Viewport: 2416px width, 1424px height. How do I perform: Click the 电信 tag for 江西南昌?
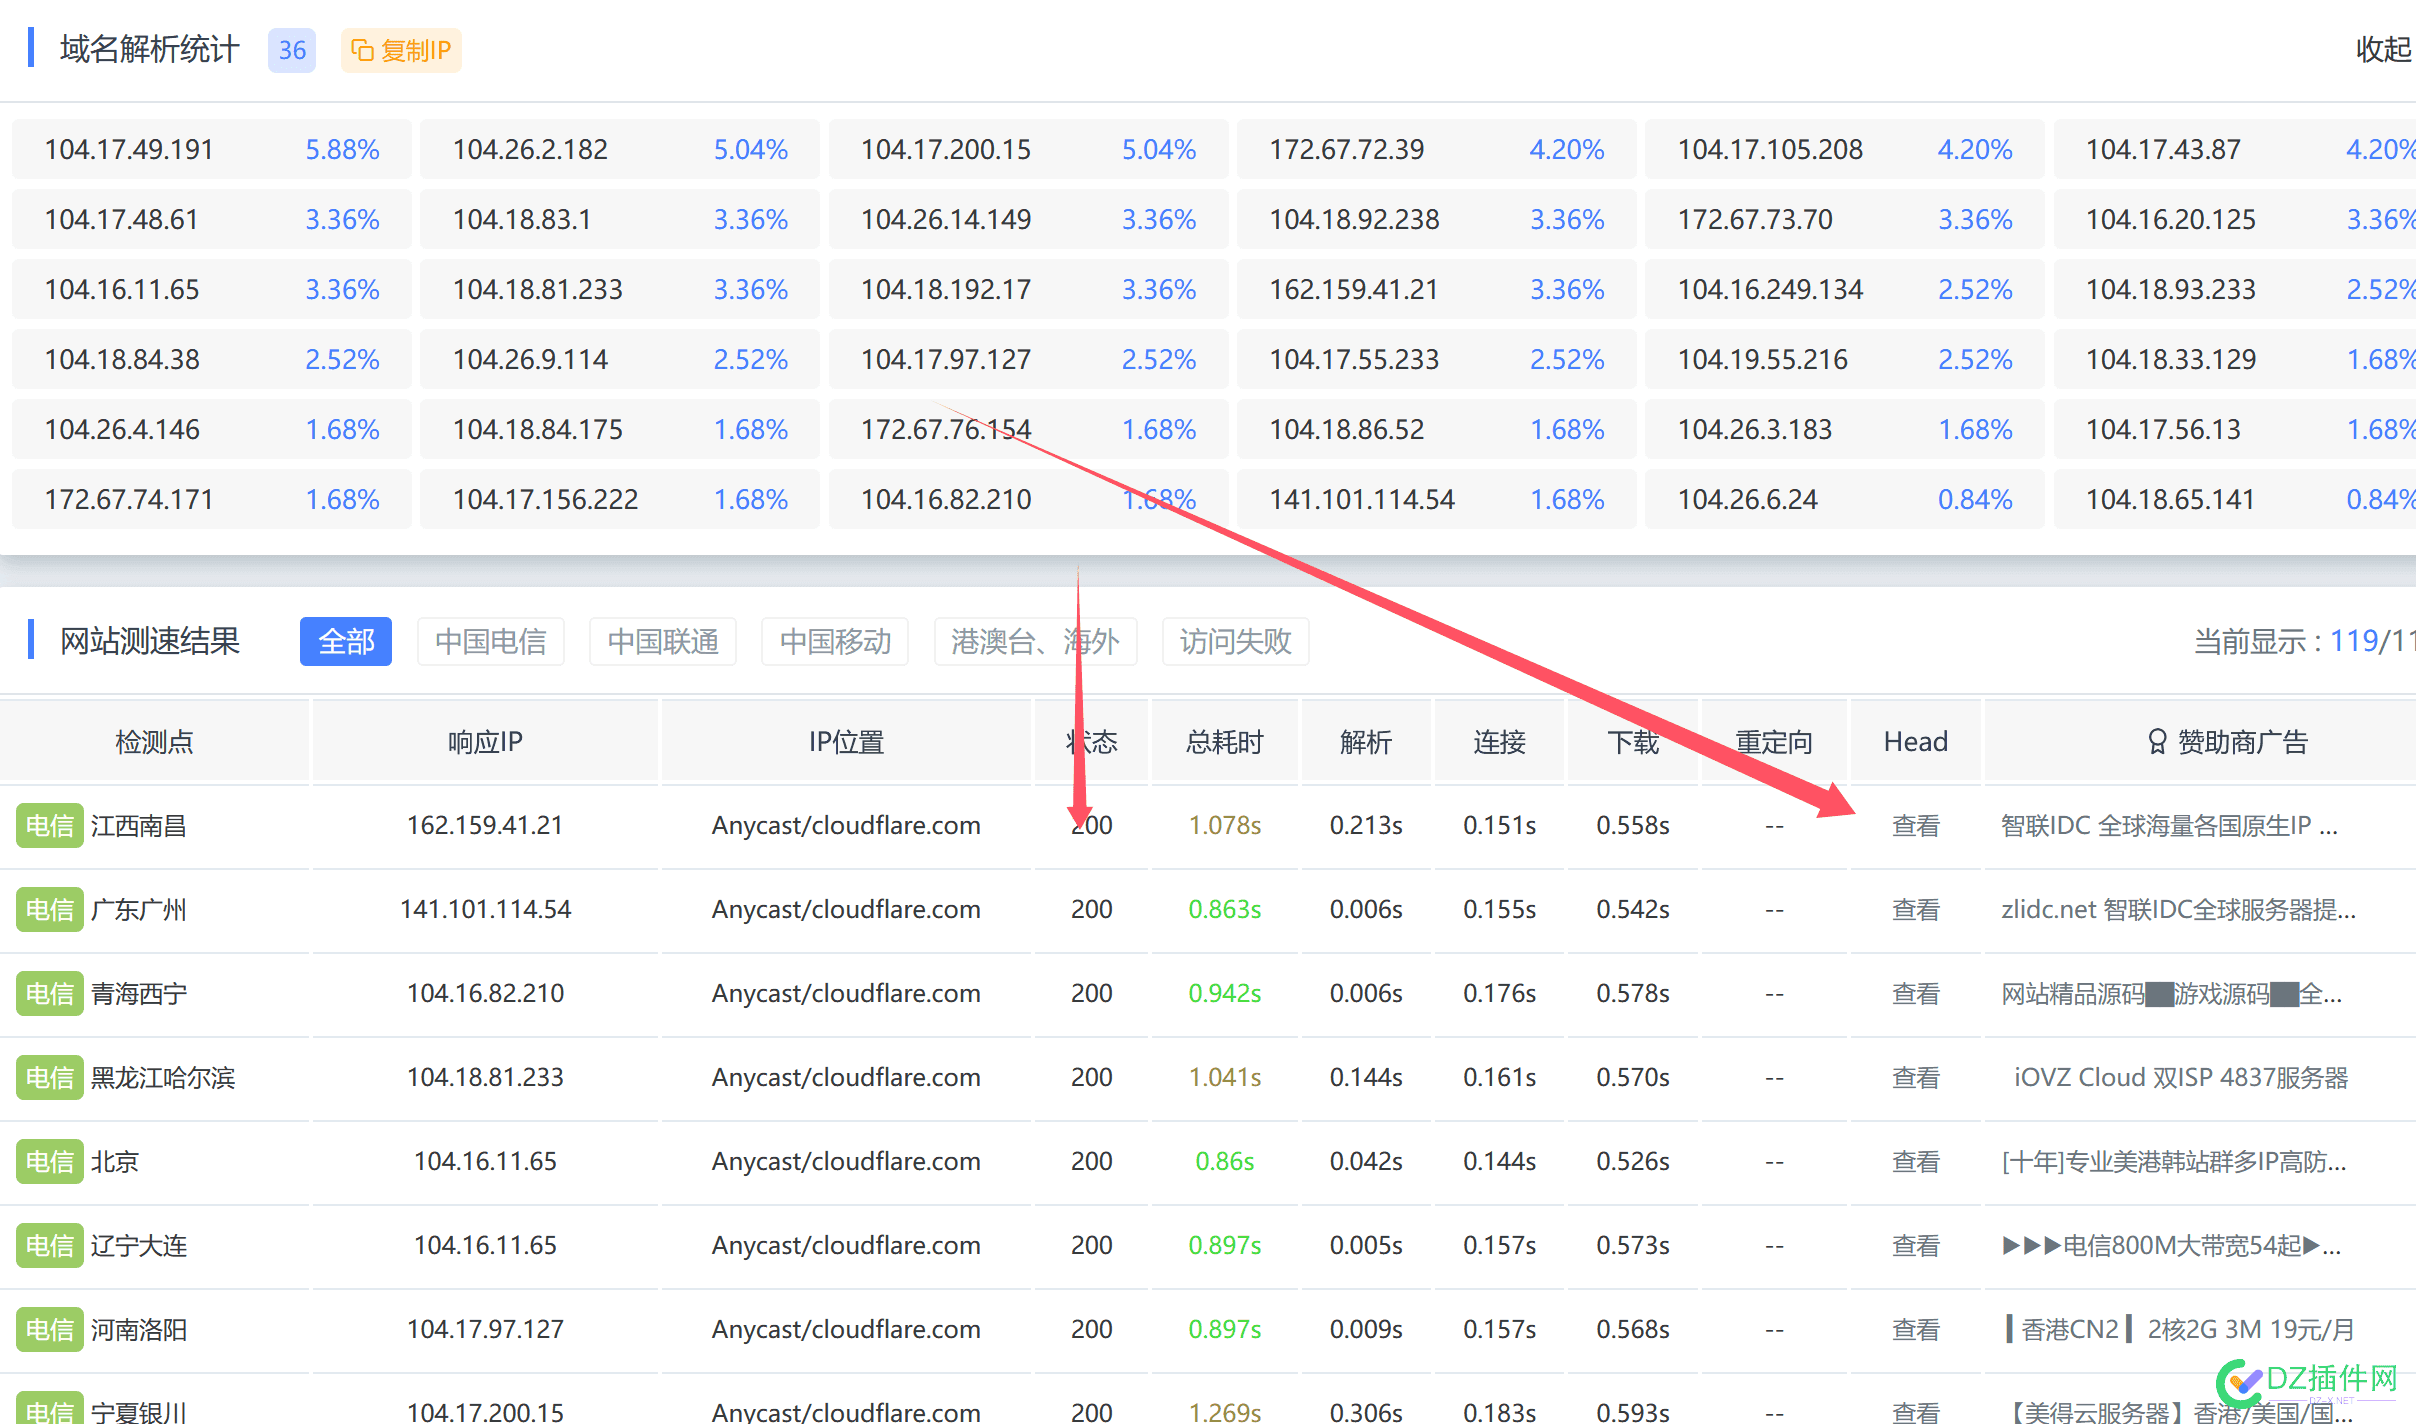[x=50, y=826]
